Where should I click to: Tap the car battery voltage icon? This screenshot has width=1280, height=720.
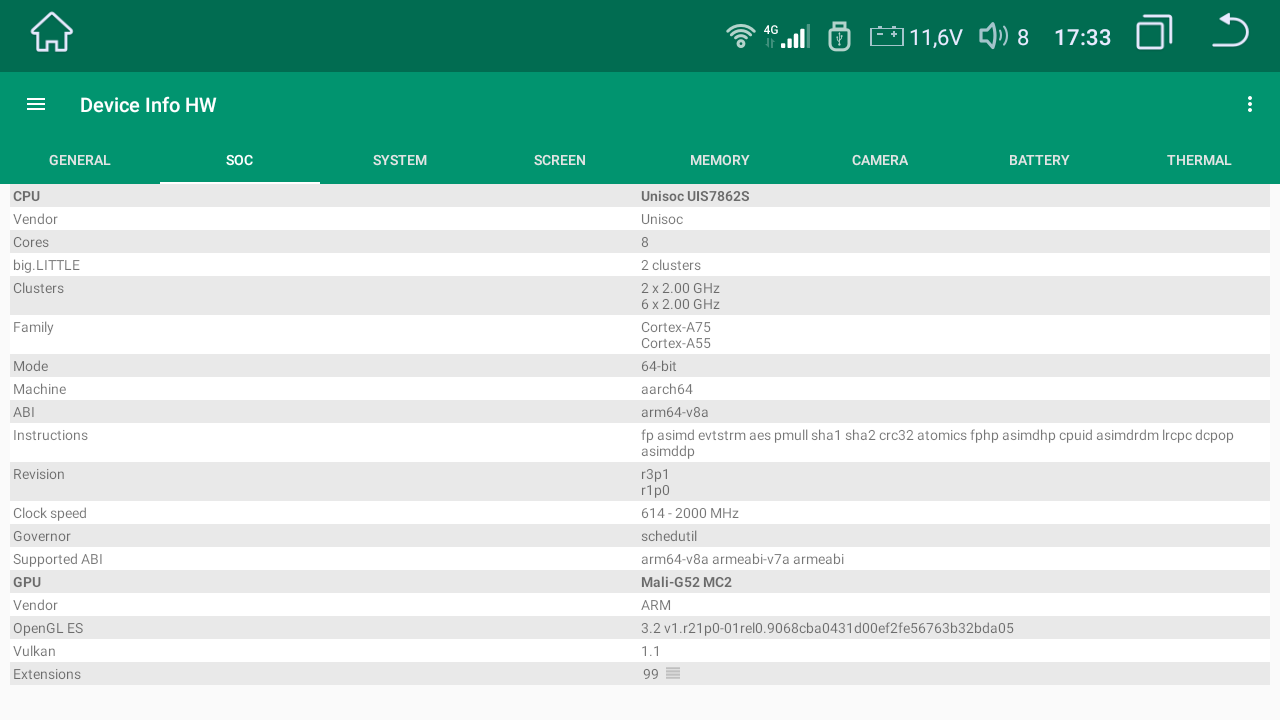point(887,37)
